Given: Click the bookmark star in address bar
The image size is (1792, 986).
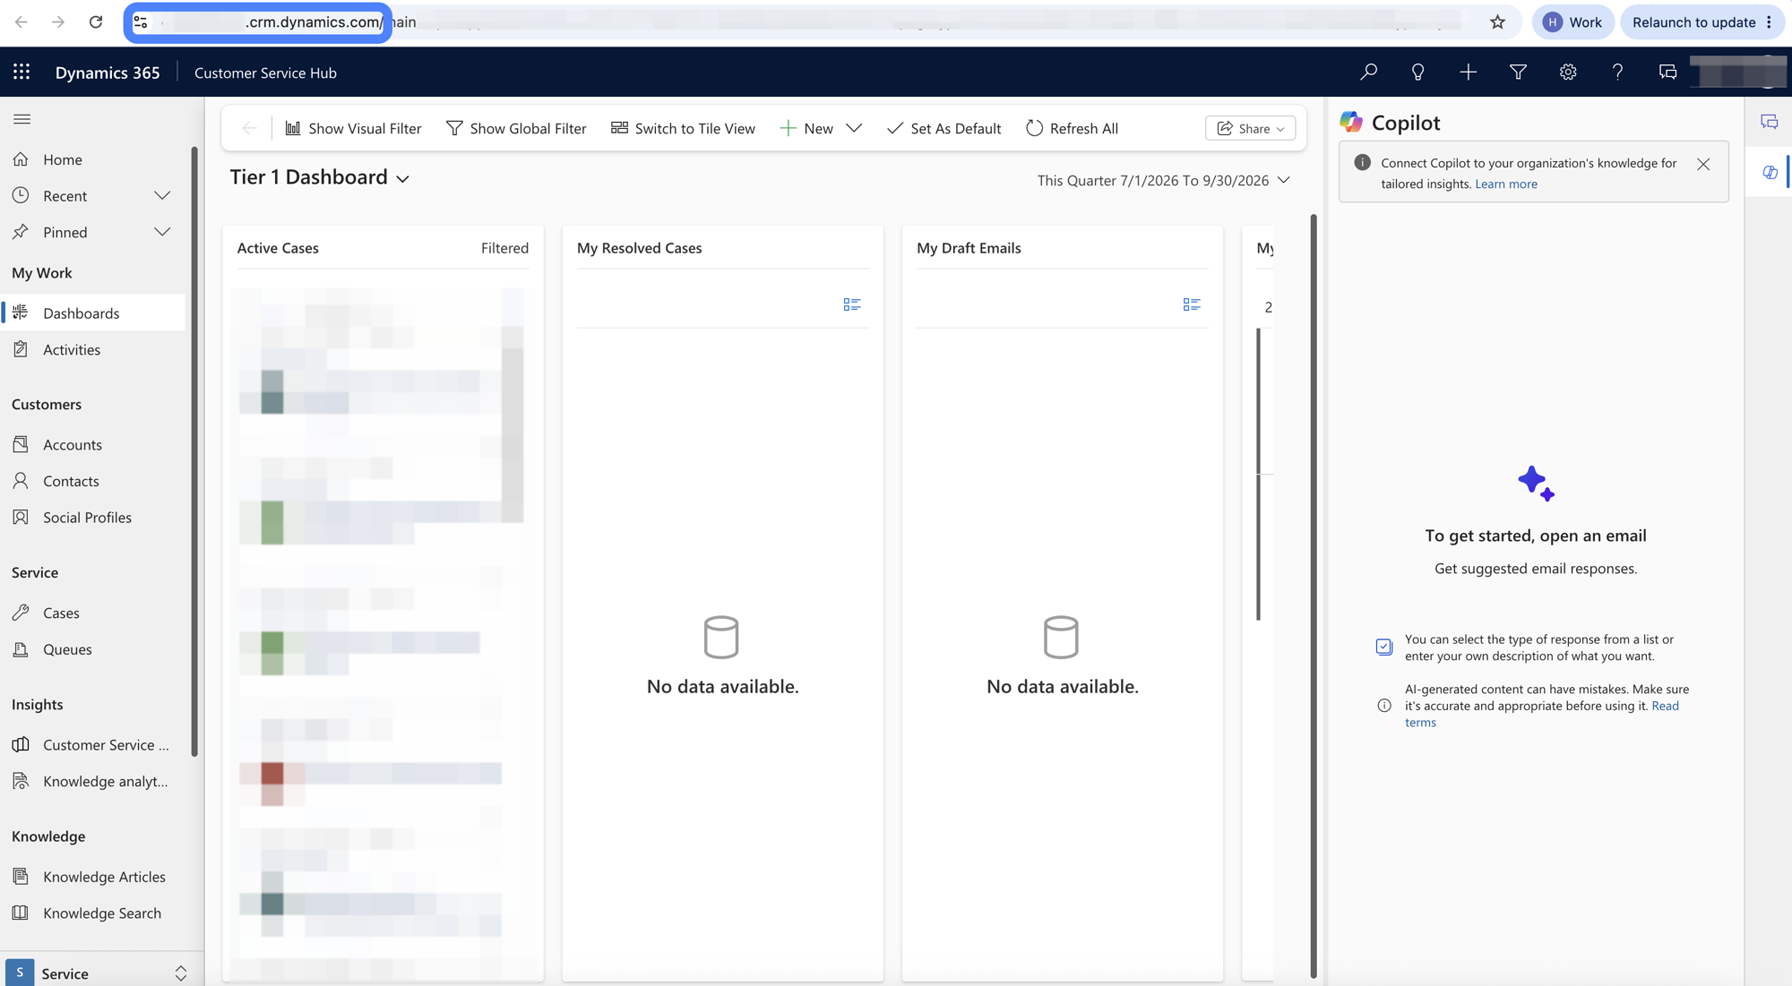Looking at the screenshot, I should 1497,22.
